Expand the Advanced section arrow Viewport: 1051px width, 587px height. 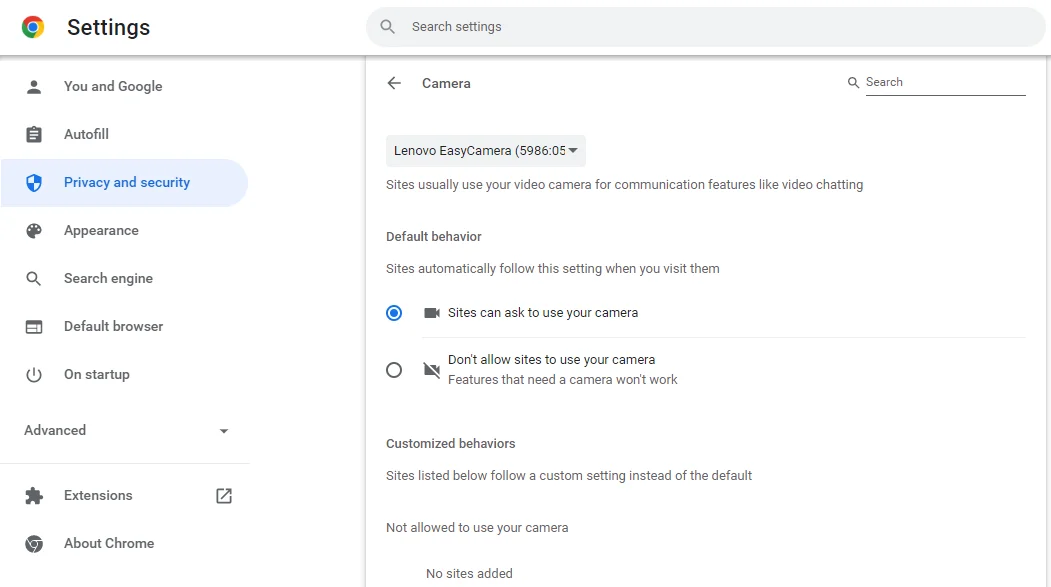coord(224,431)
